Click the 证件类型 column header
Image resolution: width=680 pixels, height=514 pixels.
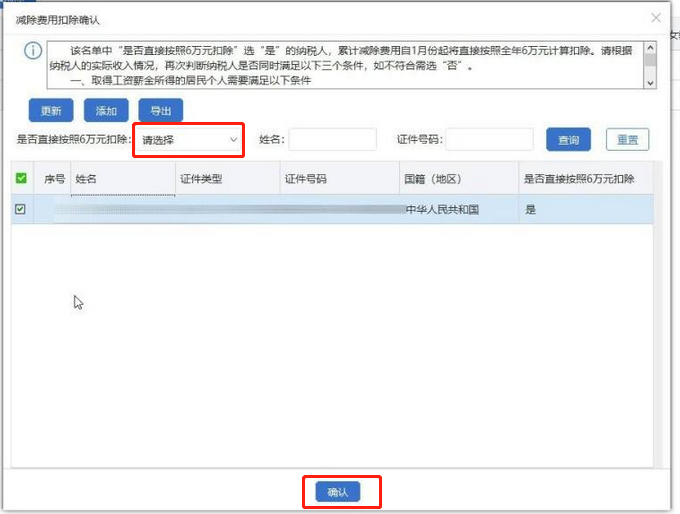click(x=228, y=178)
